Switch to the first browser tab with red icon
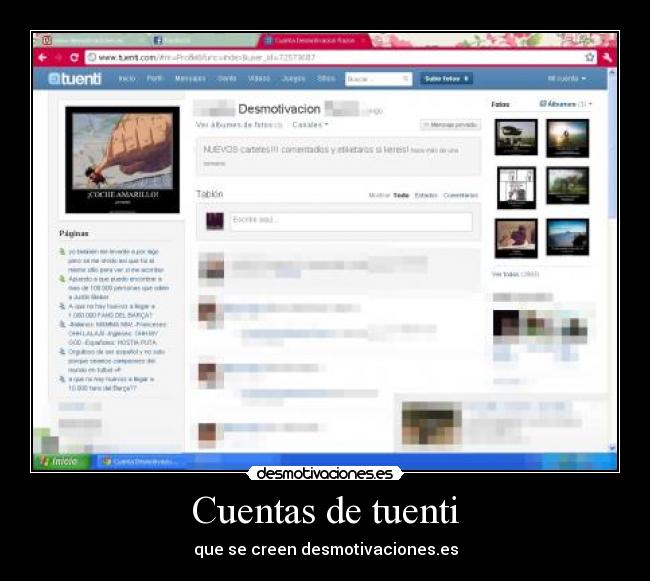650x581 pixels. tap(93, 40)
